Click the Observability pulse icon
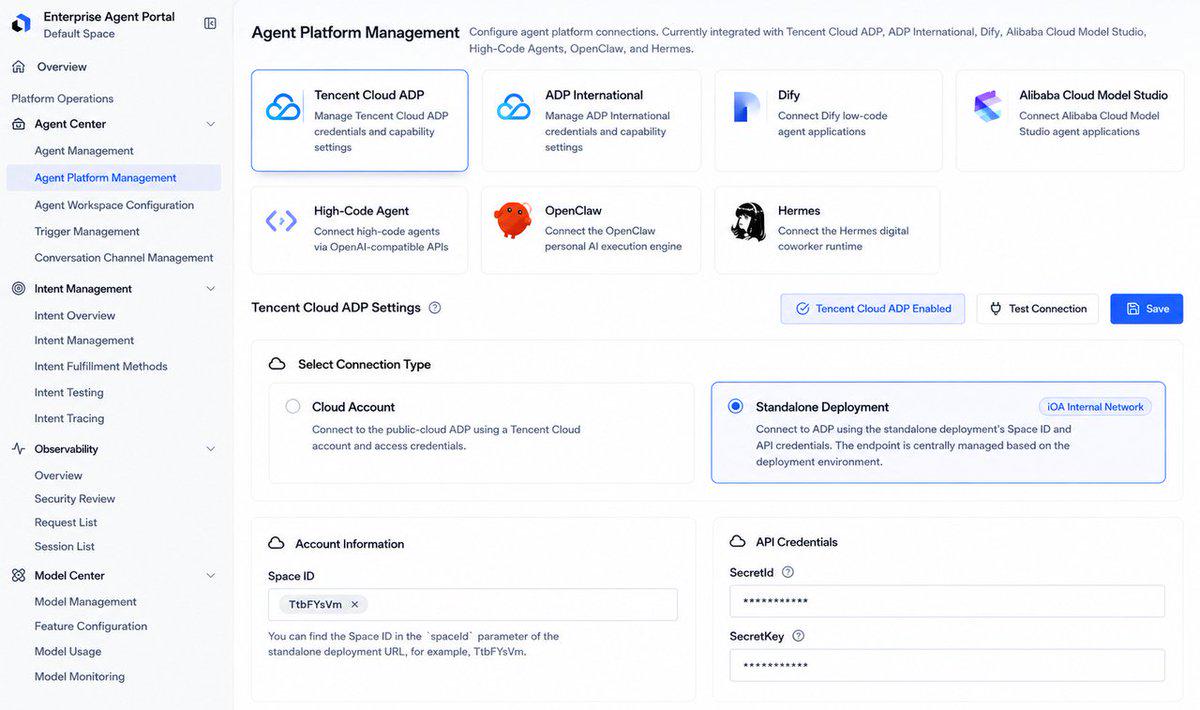The height and width of the screenshot is (710, 1200). (x=18, y=449)
